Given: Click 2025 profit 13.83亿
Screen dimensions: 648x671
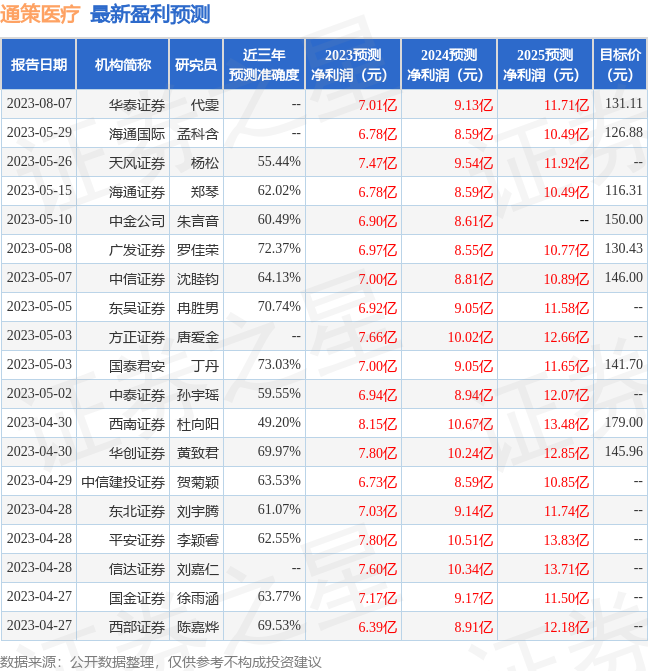Looking at the screenshot, I should click(566, 540).
